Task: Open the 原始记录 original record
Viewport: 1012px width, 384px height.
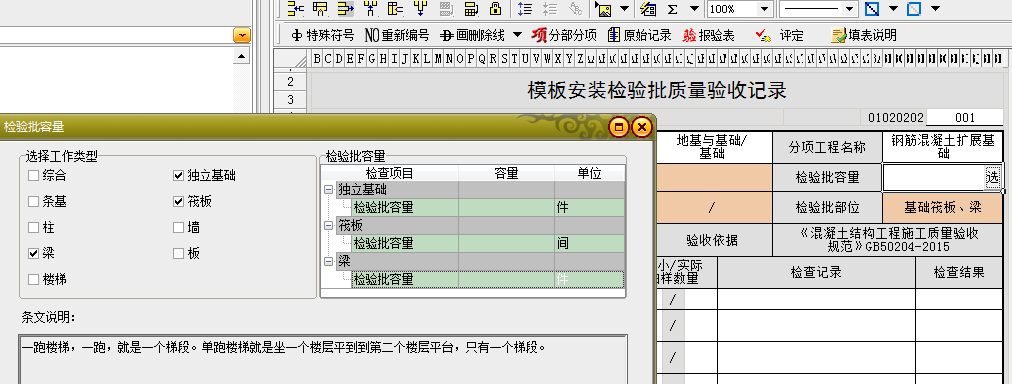Action: (639, 35)
